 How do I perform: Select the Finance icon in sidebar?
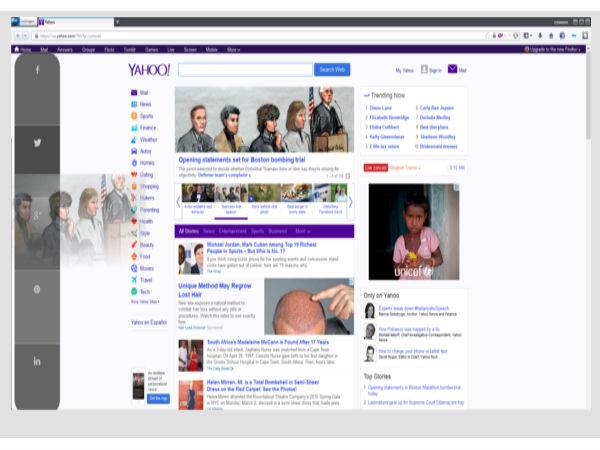(134, 128)
